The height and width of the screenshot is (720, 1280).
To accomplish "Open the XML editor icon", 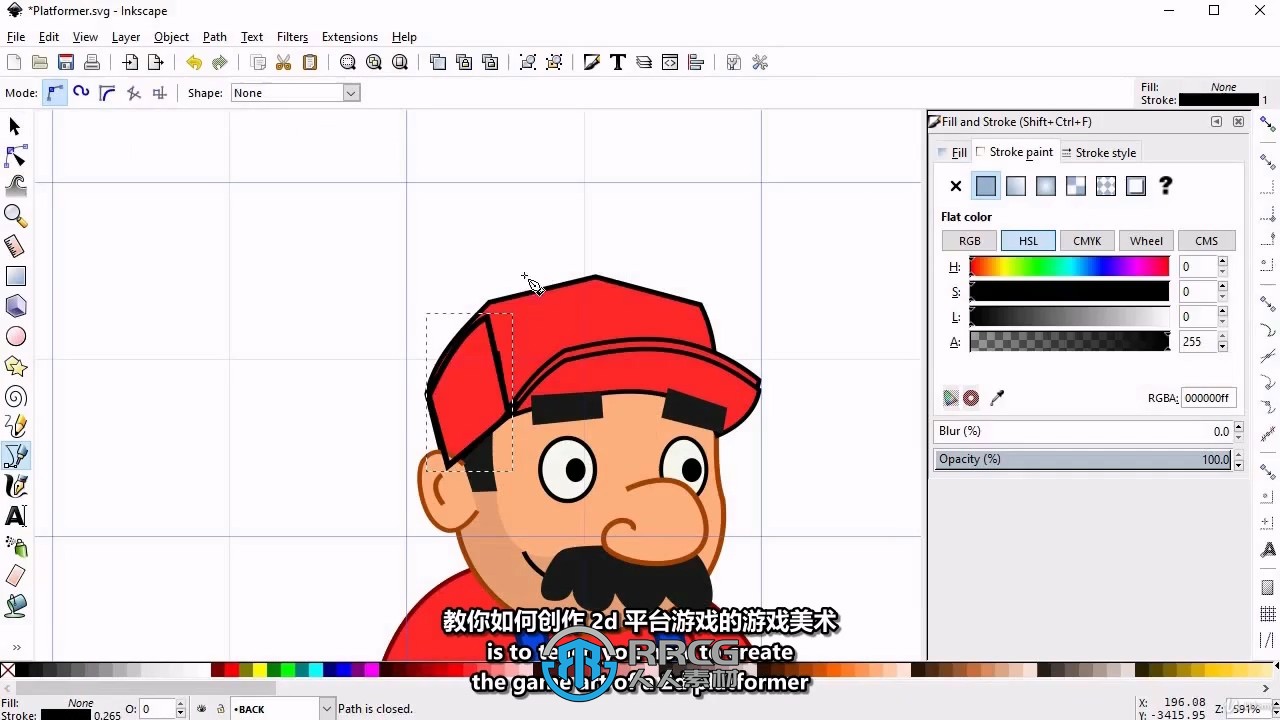I will 670,62.
